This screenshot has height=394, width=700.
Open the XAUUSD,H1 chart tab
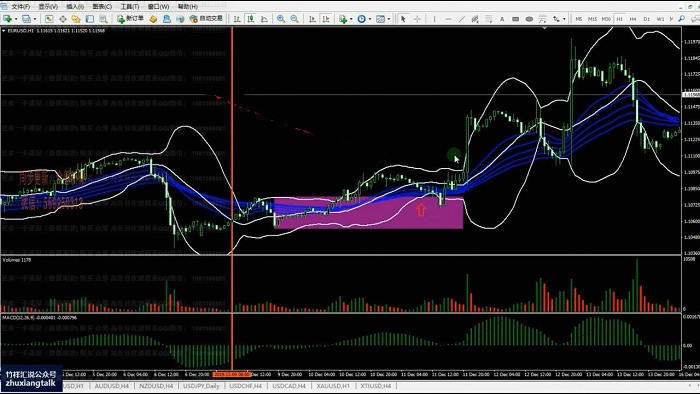(x=333, y=386)
